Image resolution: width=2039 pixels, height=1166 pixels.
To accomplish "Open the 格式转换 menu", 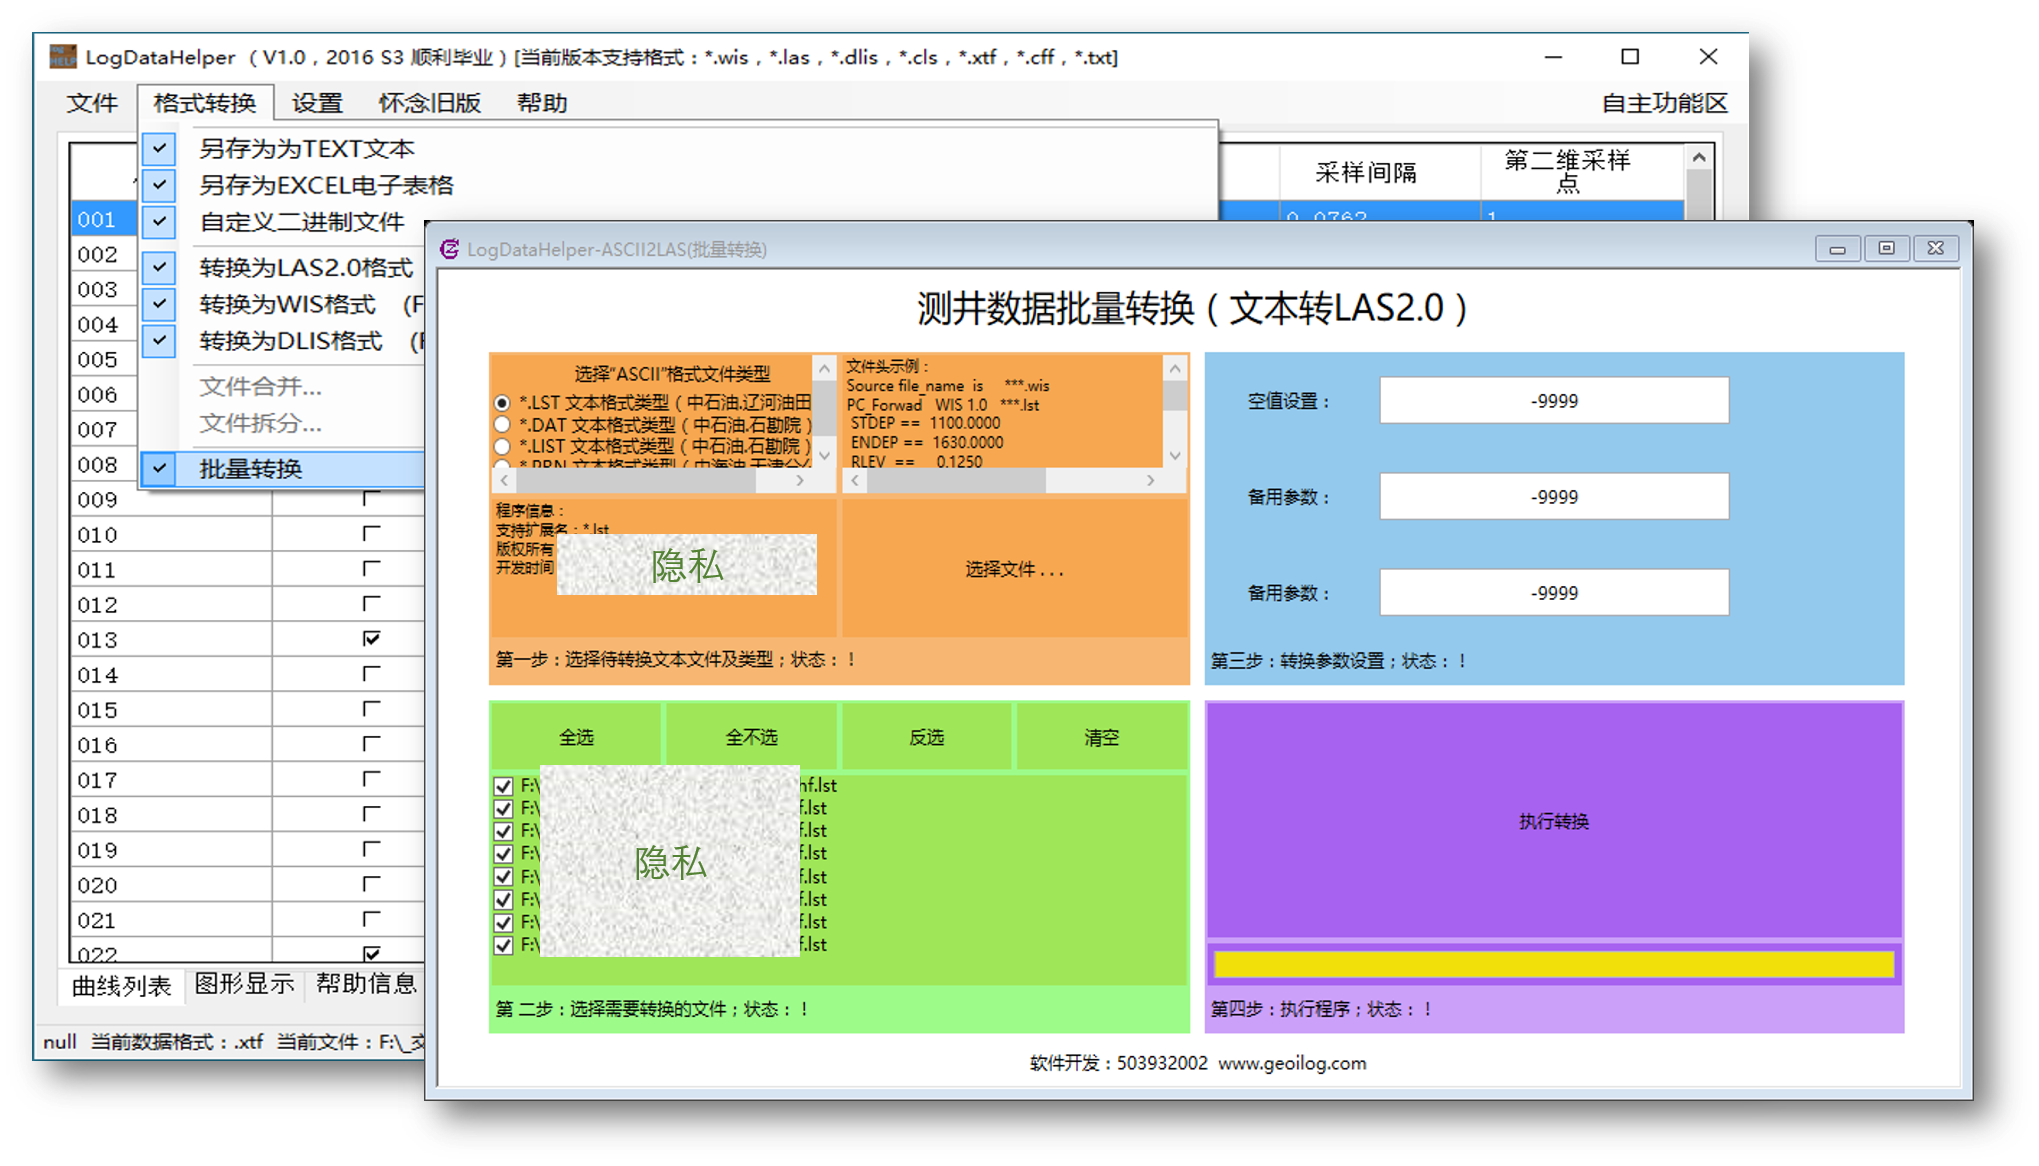I will (x=205, y=103).
